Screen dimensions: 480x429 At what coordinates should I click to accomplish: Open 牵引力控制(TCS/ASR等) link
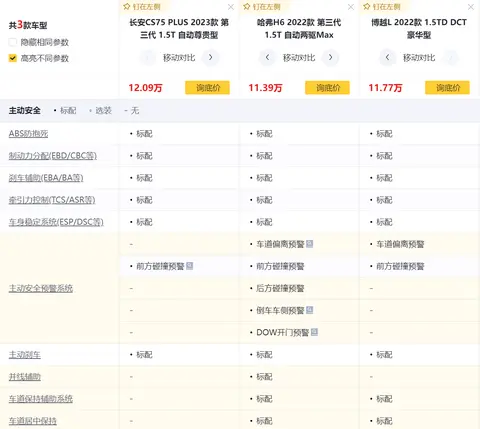[52, 200]
